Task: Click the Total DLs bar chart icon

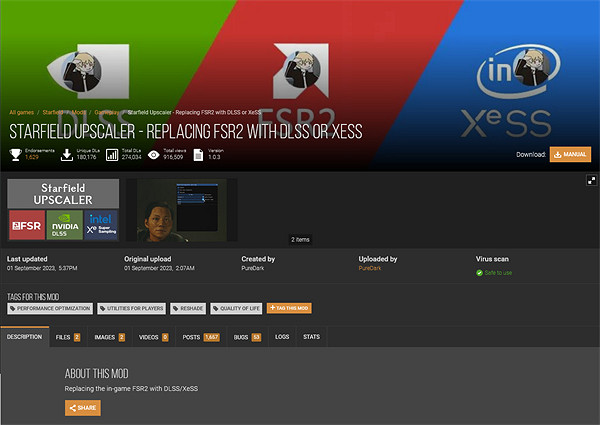Action: (111, 154)
